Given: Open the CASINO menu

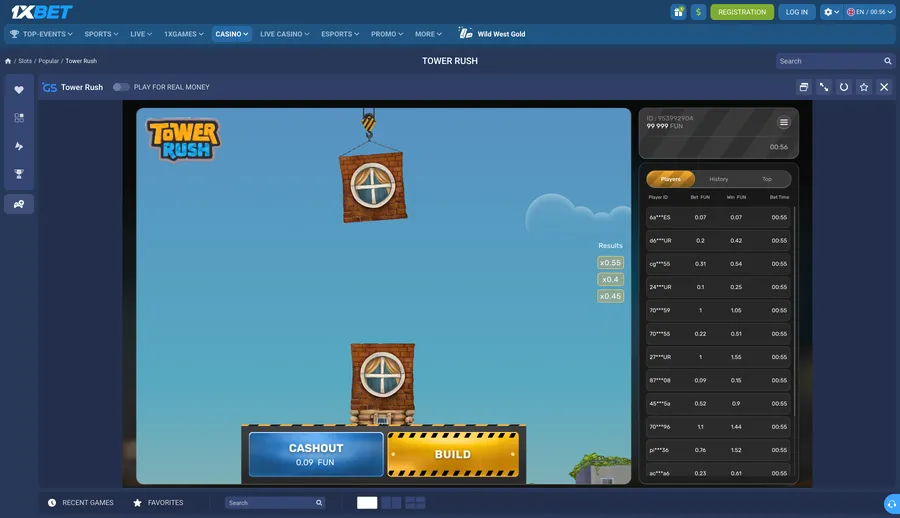Looking at the screenshot, I should (x=231, y=34).
